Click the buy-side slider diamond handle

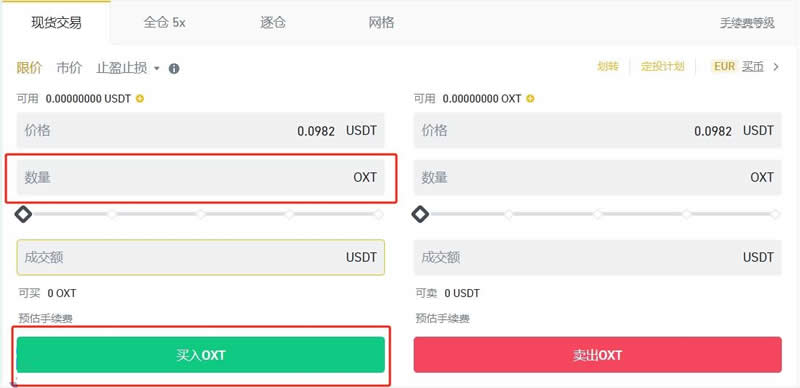[x=23, y=214]
